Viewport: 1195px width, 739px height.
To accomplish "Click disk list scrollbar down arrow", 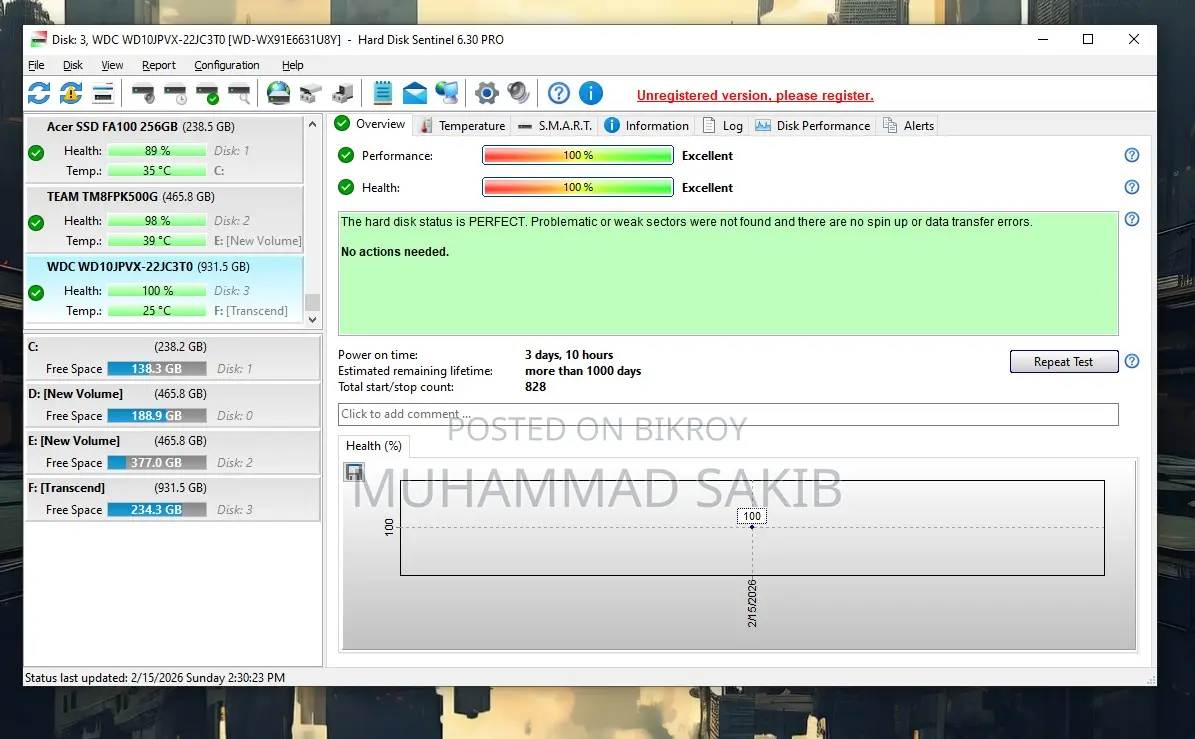I will point(312,320).
